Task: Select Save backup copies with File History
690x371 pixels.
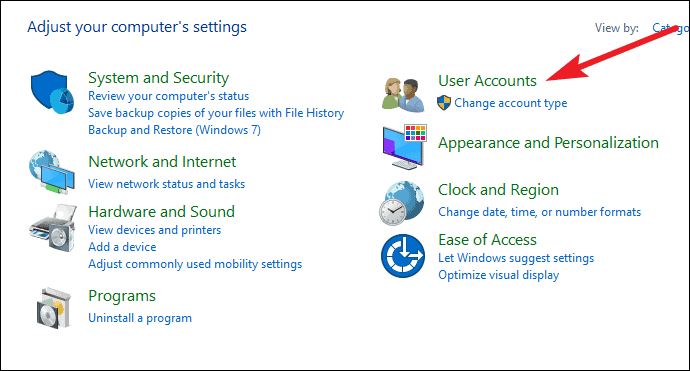Action: [216, 113]
